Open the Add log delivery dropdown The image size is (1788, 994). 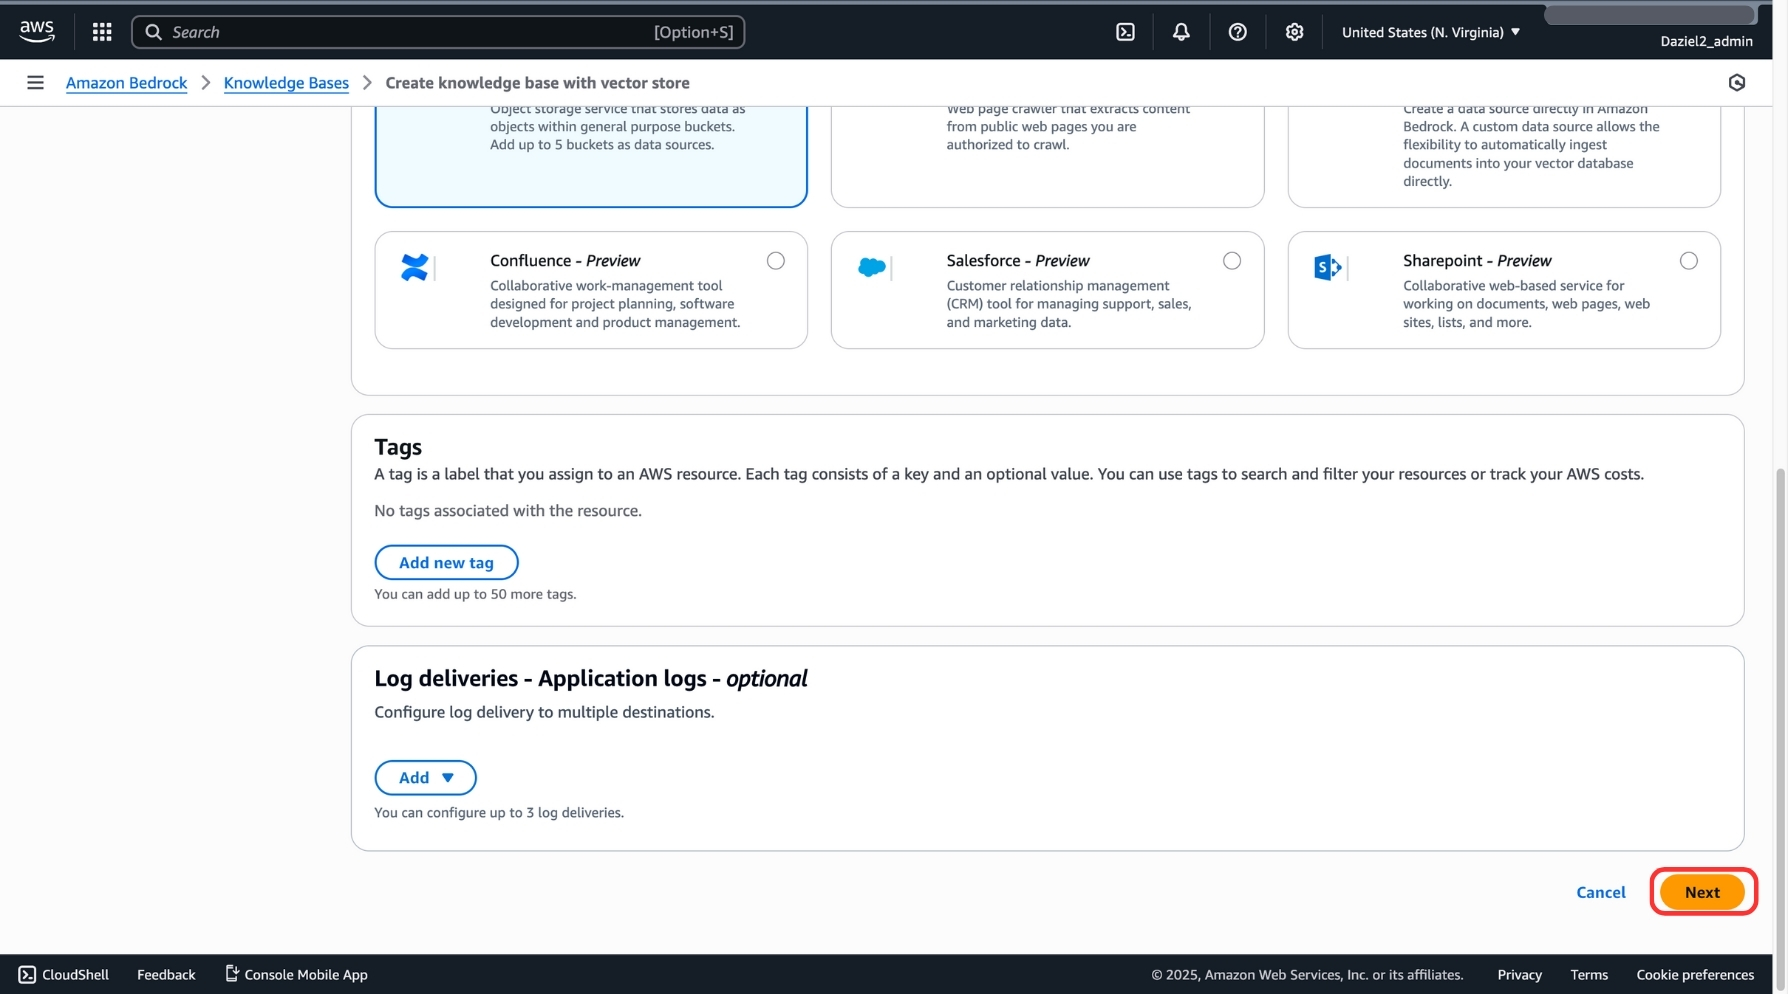pos(425,777)
